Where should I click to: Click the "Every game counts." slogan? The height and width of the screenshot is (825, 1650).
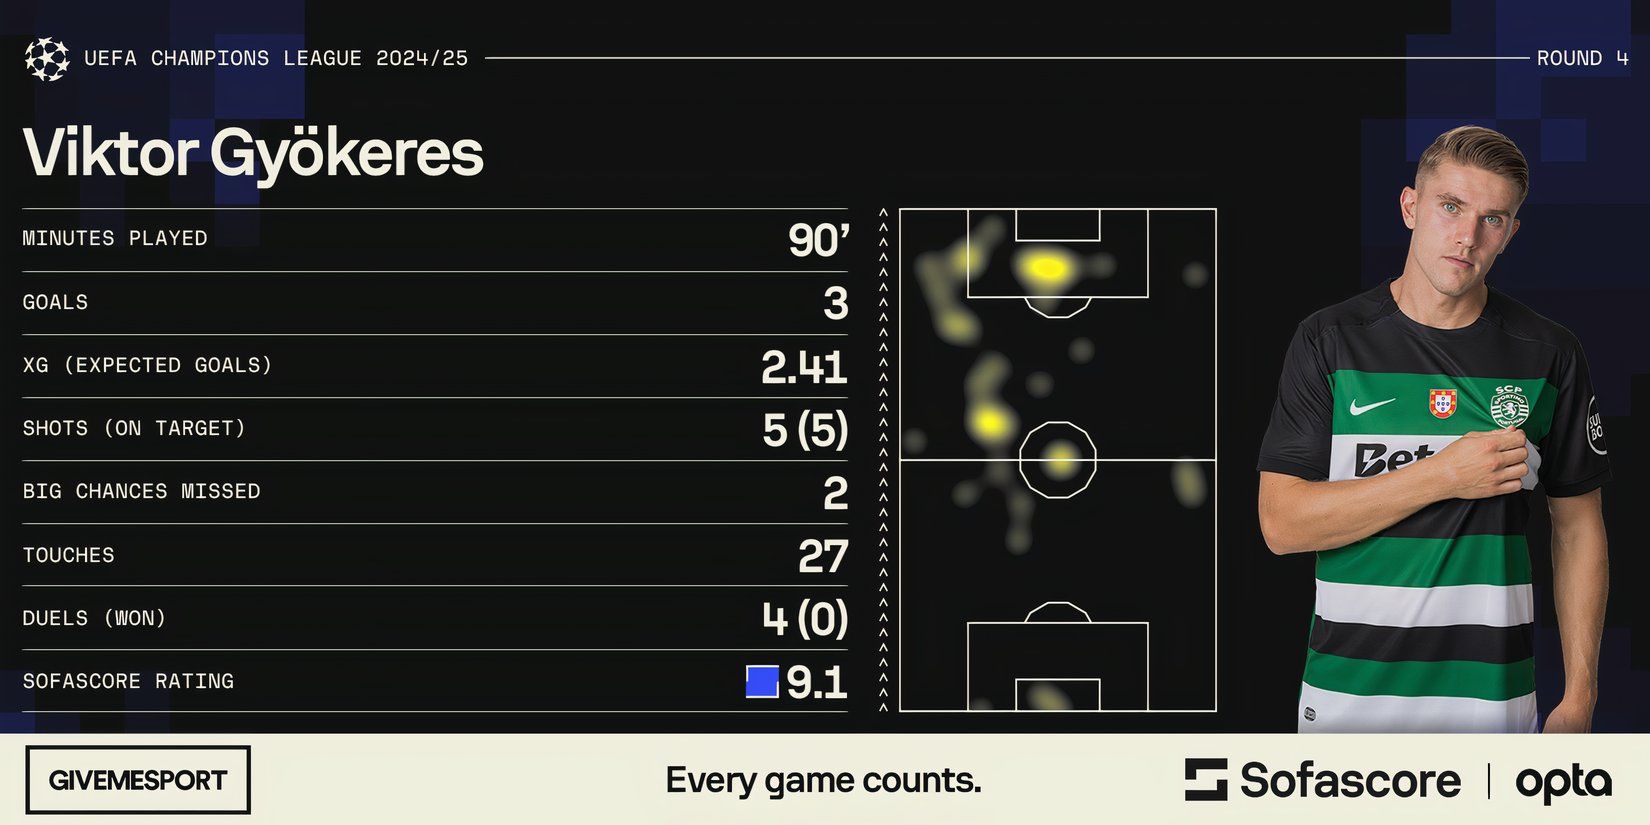[x=823, y=781]
